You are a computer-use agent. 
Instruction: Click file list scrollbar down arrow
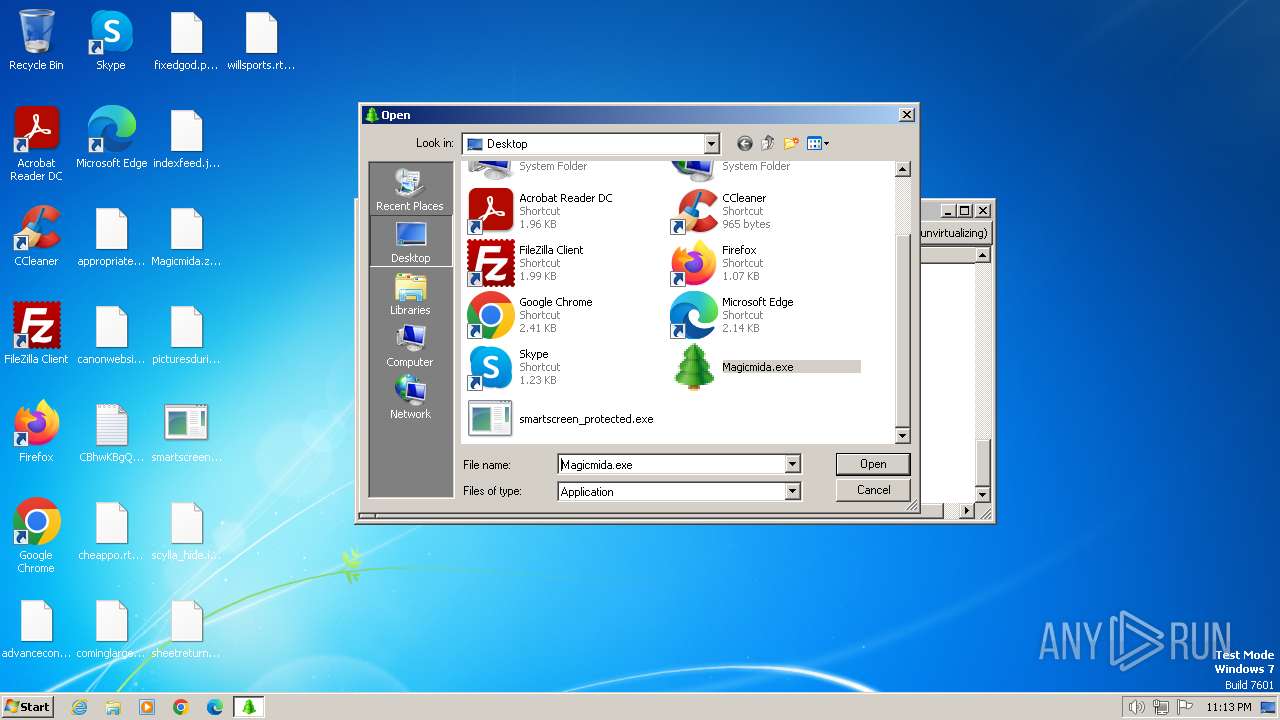(902, 436)
